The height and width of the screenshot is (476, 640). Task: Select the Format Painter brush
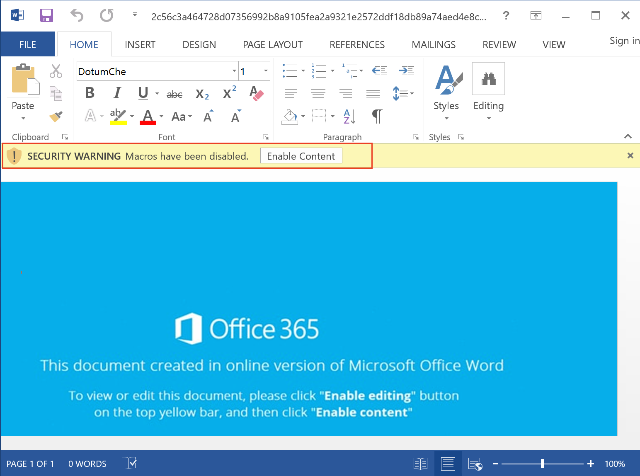[56, 116]
